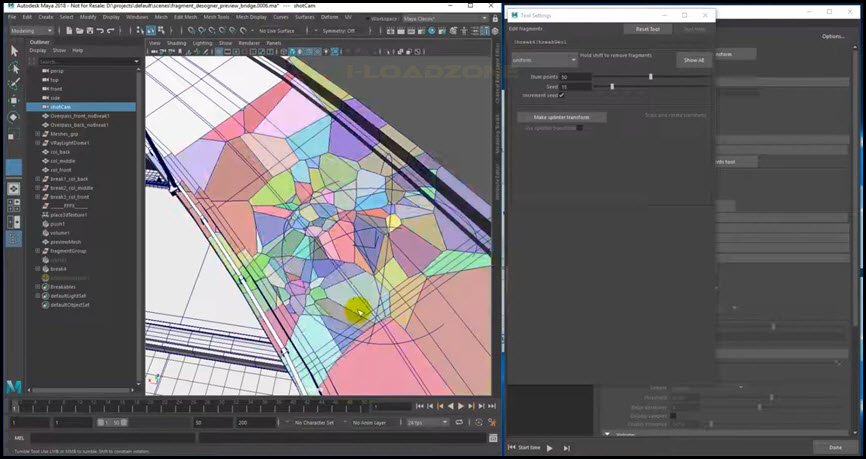Open the Outliner Display menu
The height and width of the screenshot is (459, 866).
tap(38, 50)
